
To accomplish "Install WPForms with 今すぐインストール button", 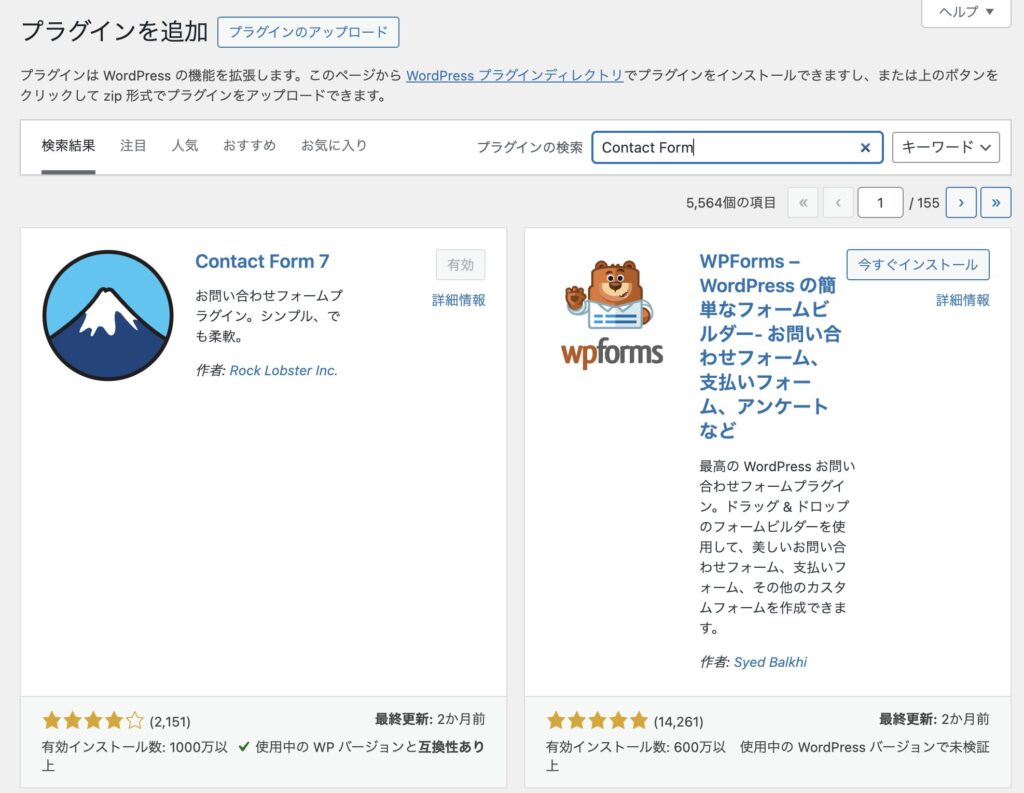I will point(917,265).
